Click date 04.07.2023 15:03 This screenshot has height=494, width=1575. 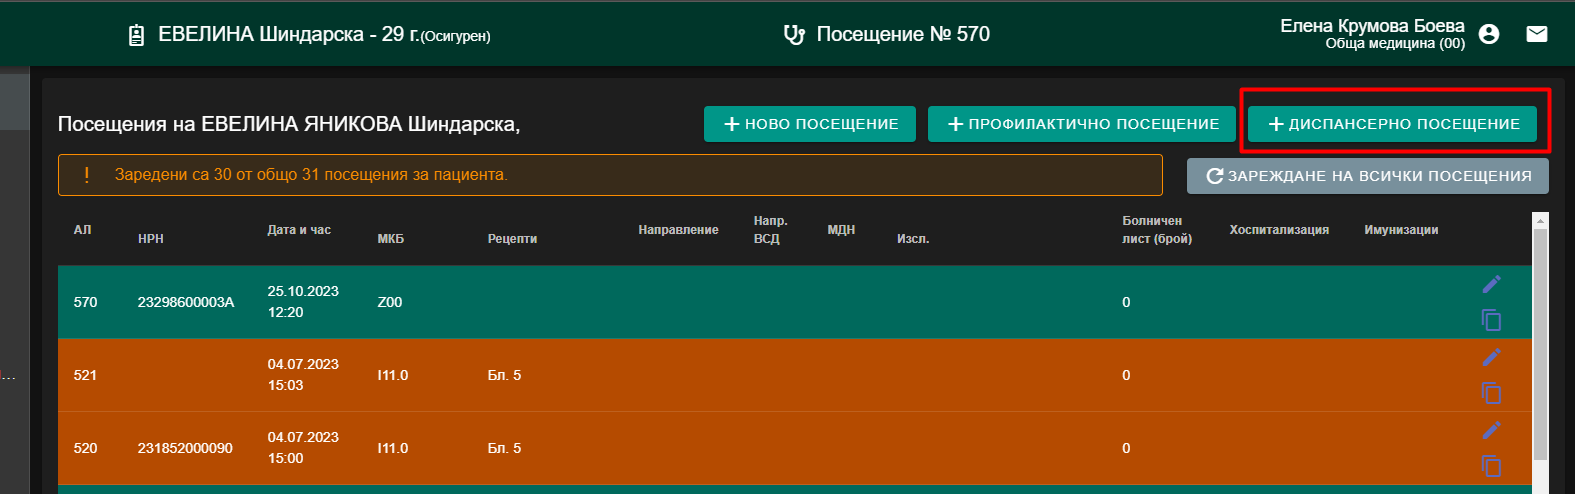pos(303,375)
